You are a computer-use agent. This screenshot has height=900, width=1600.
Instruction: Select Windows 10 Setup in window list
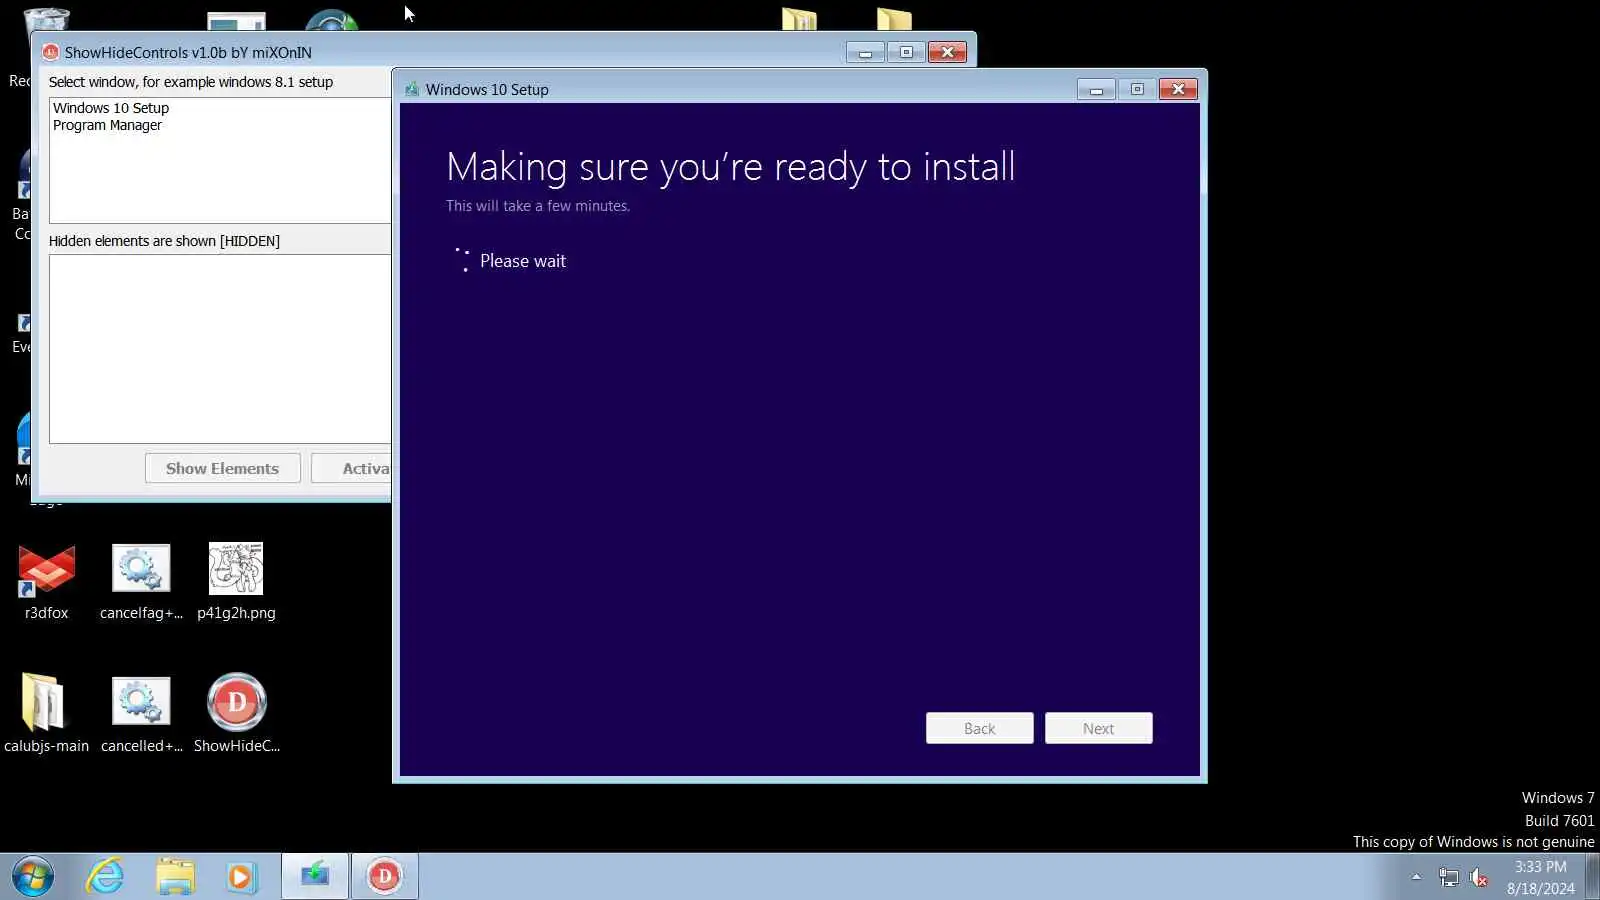[x=111, y=108]
